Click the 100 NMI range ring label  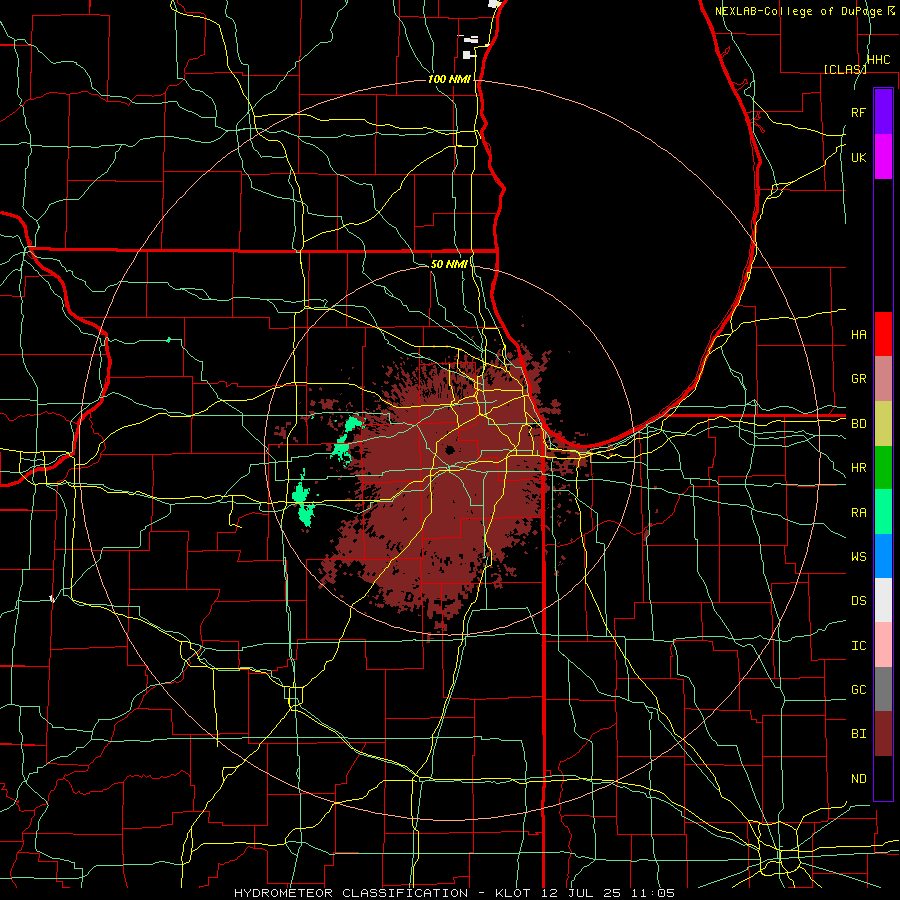click(449, 79)
